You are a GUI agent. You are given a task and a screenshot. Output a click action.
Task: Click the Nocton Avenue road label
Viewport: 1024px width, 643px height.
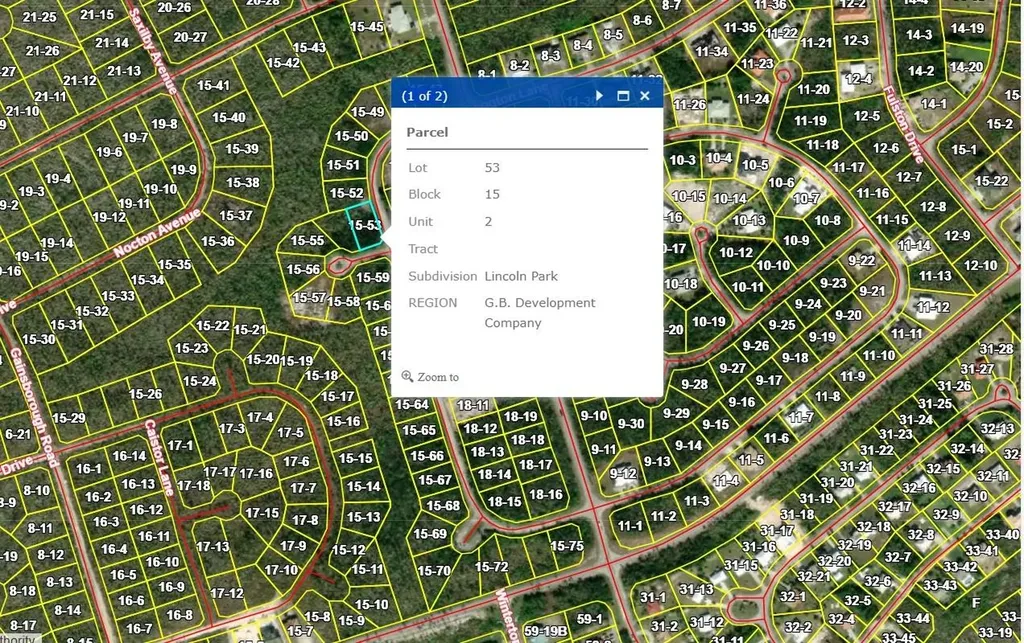click(157, 233)
